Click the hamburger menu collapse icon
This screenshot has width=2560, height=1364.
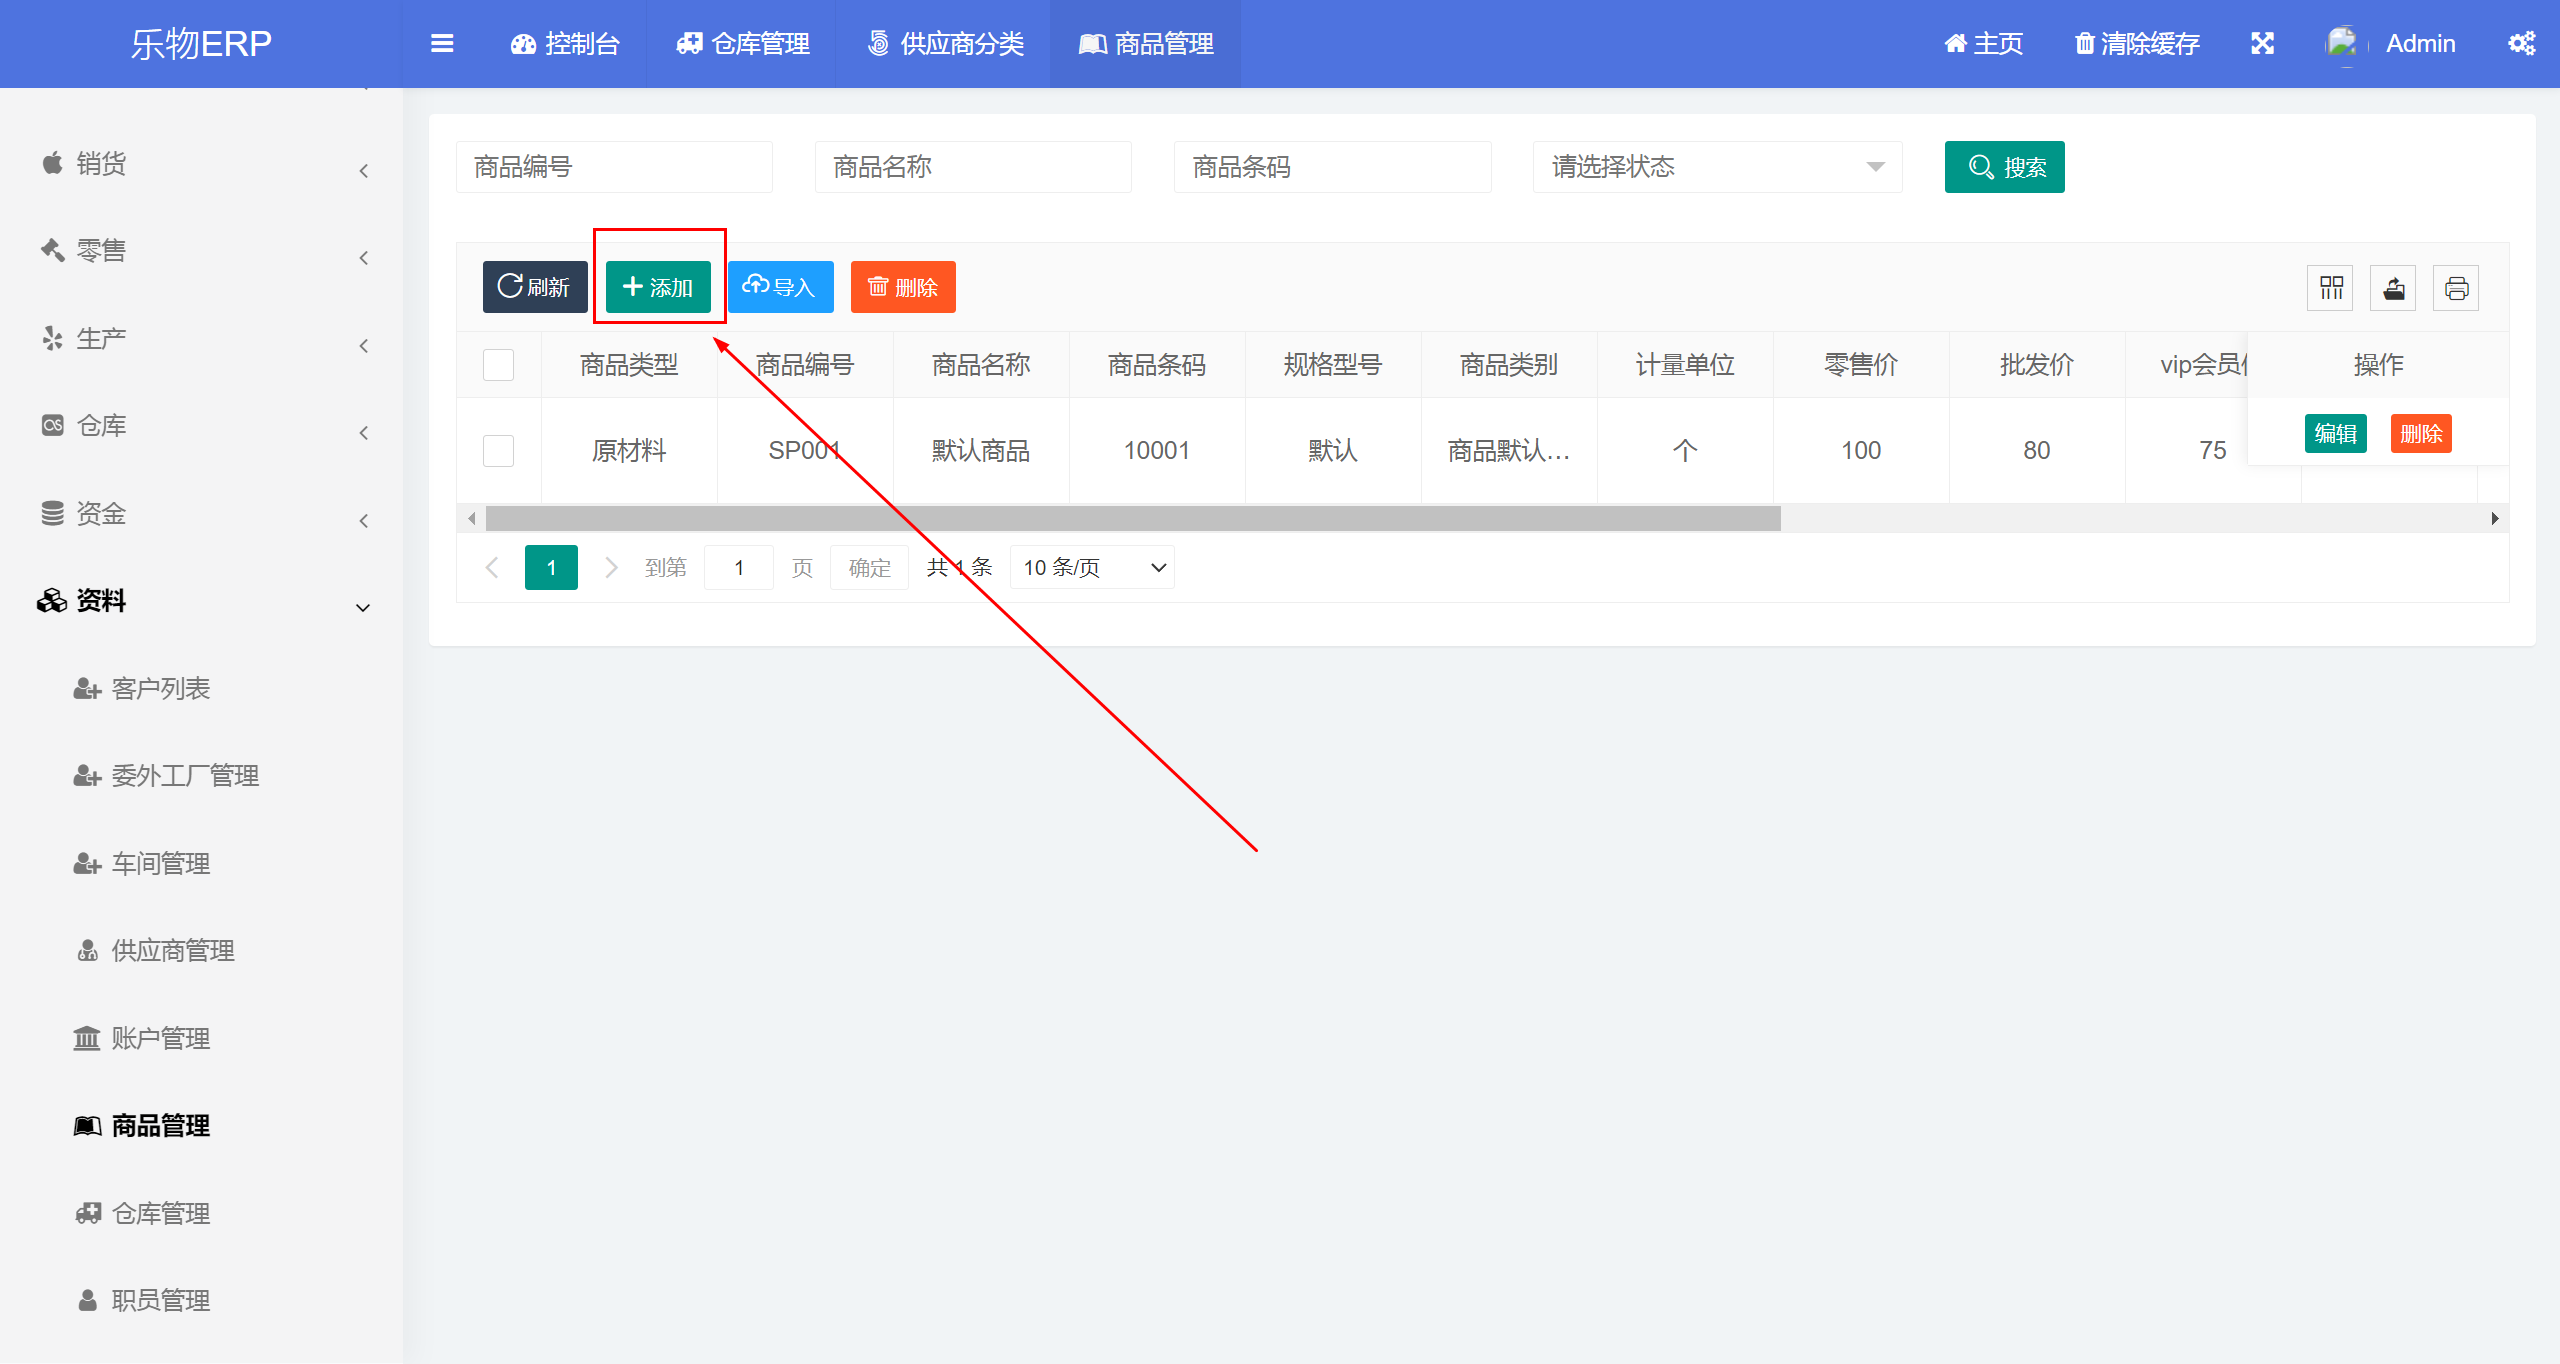442,44
